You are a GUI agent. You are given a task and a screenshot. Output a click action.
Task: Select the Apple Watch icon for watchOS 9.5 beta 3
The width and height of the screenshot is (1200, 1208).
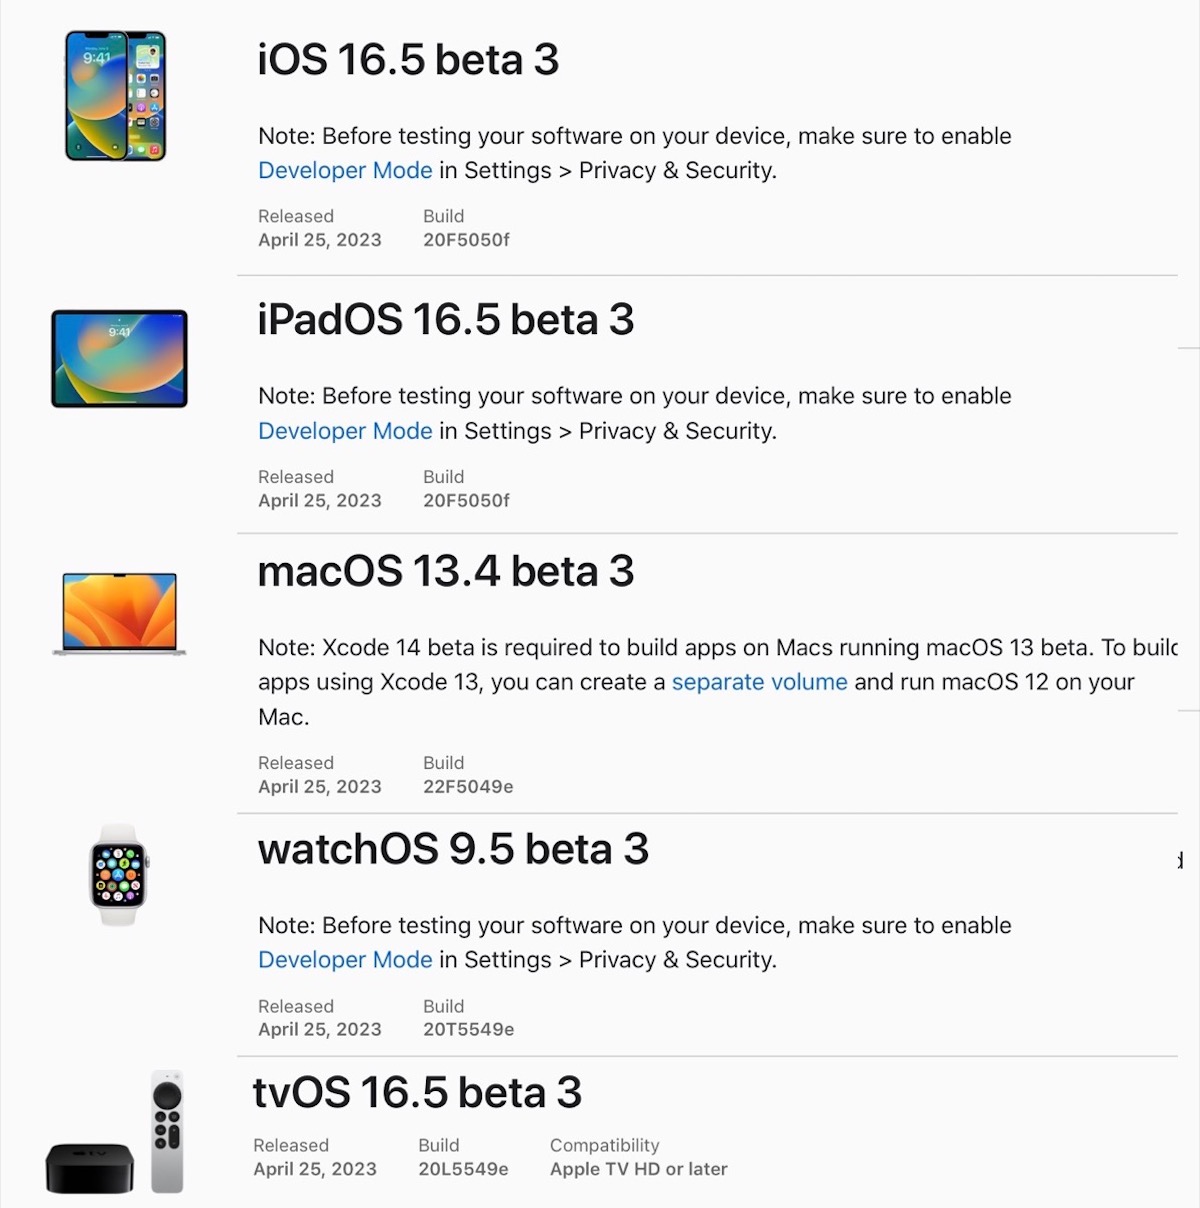tap(117, 875)
